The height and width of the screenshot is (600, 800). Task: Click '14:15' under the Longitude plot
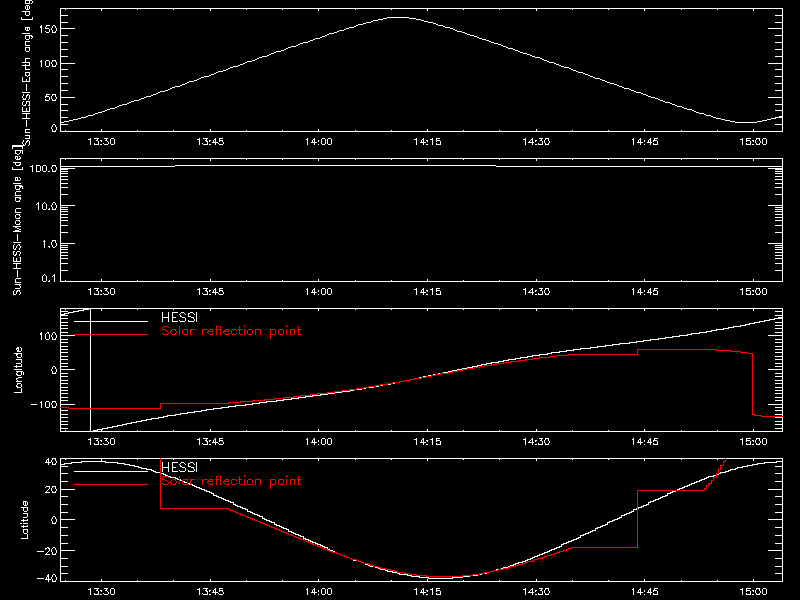click(427, 442)
